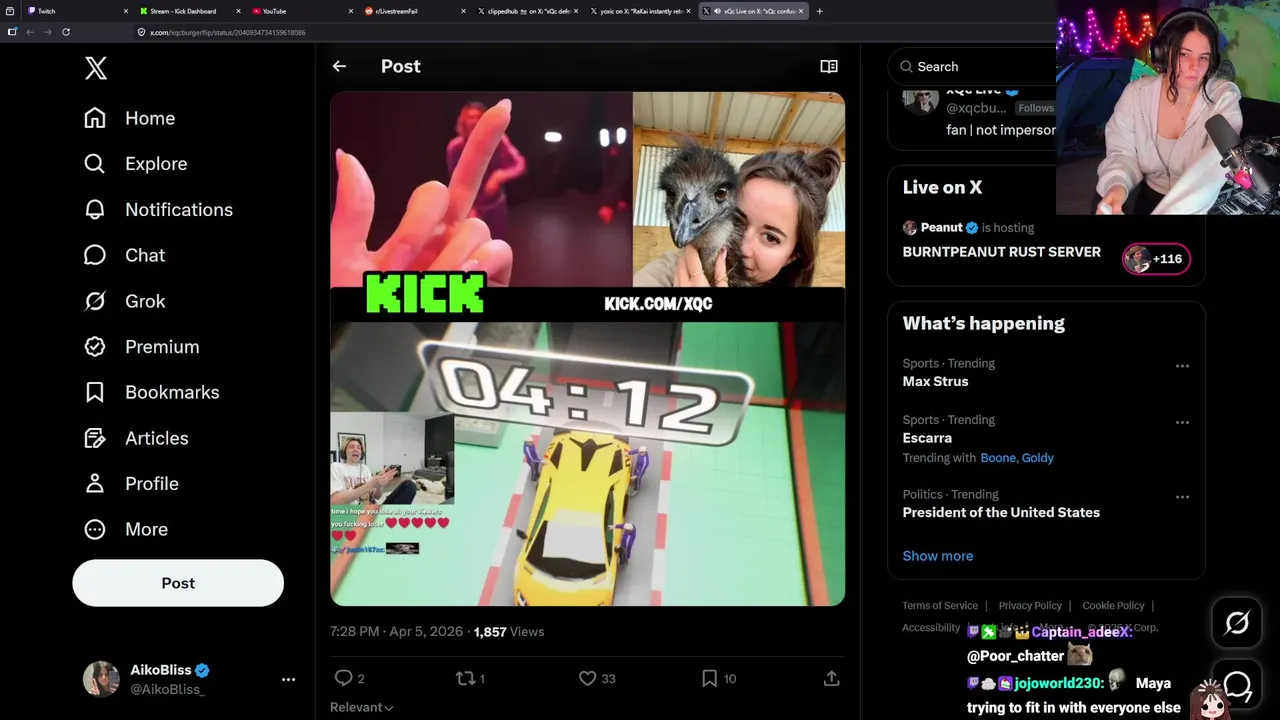Screen dimensions: 1280x720
Task: Click Show more under What's happening
Action: (937, 556)
